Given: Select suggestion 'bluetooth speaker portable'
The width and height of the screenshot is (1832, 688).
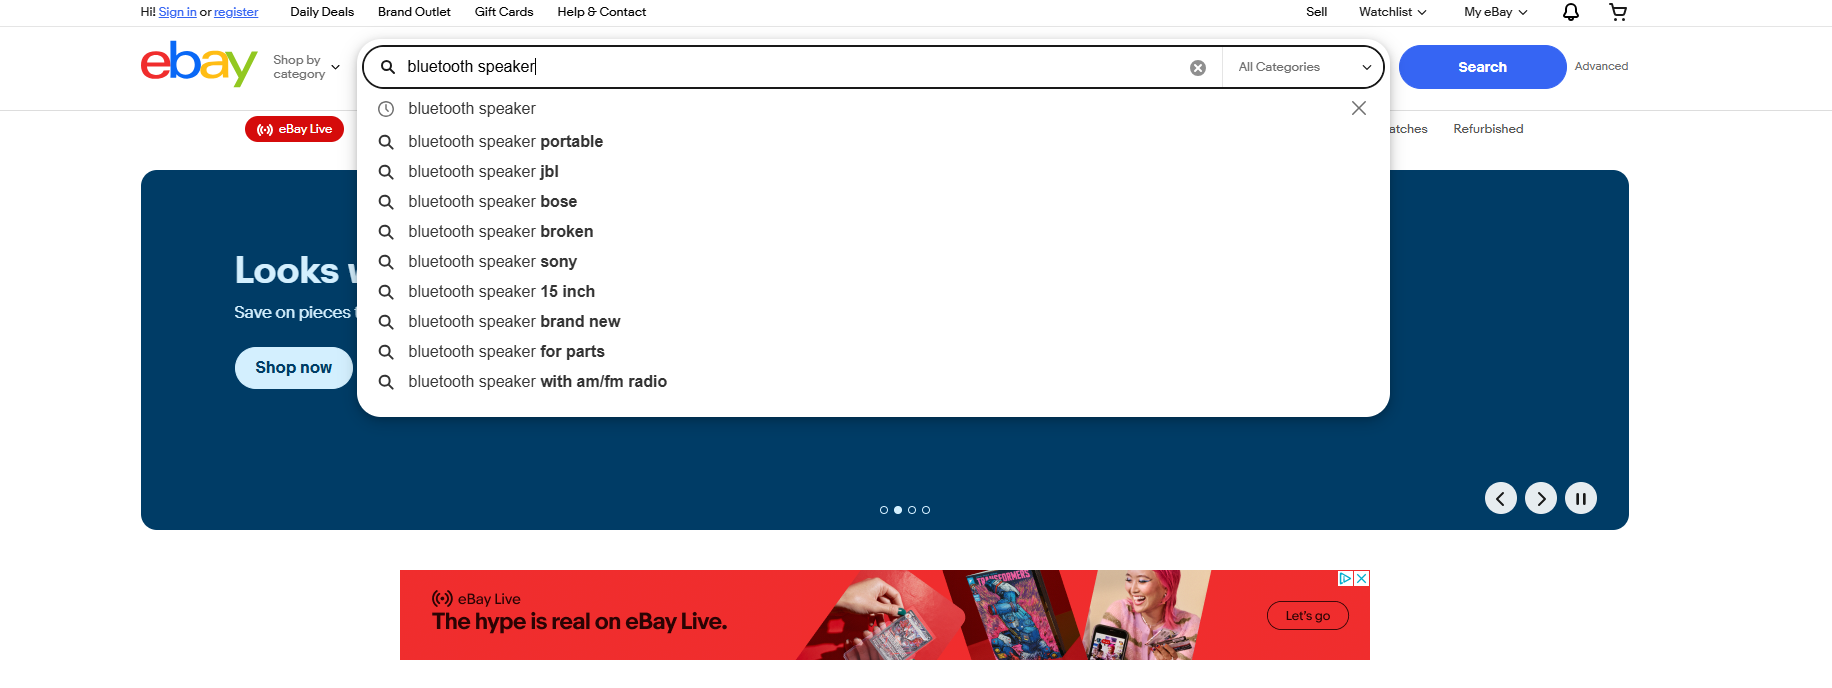Looking at the screenshot, I should click(506, 142).
